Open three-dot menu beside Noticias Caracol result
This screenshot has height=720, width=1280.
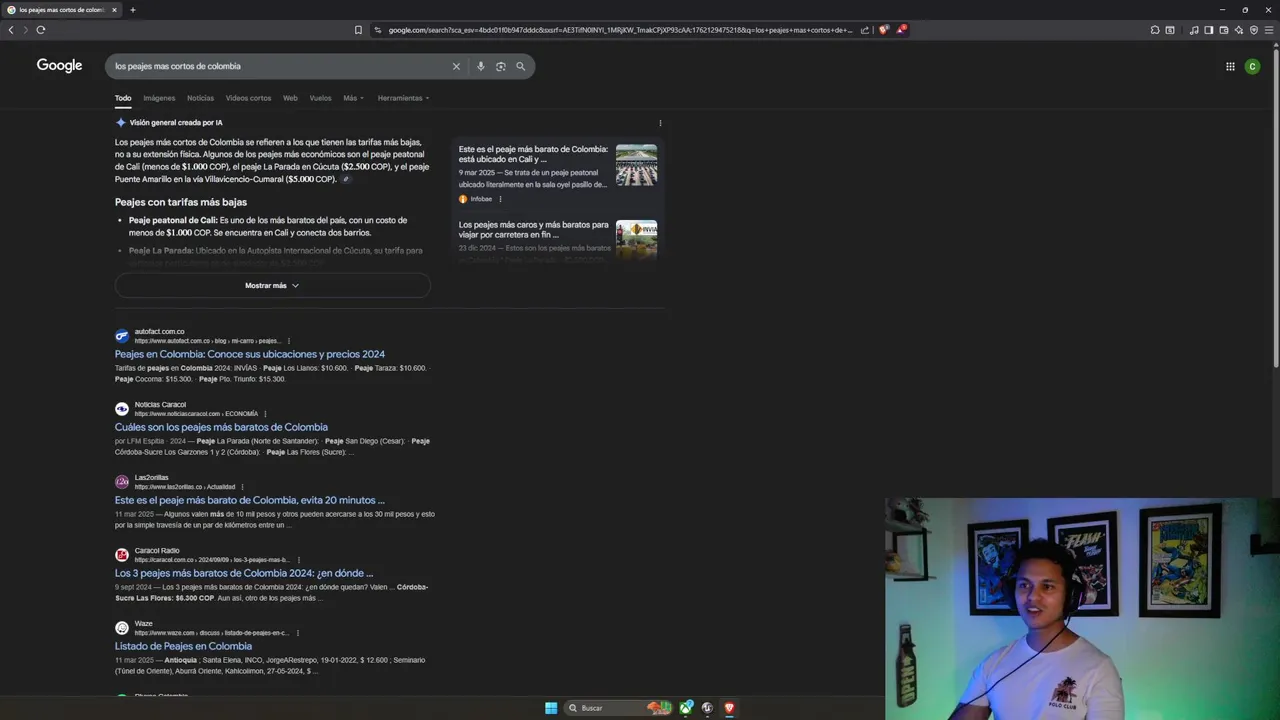(265, 414)
